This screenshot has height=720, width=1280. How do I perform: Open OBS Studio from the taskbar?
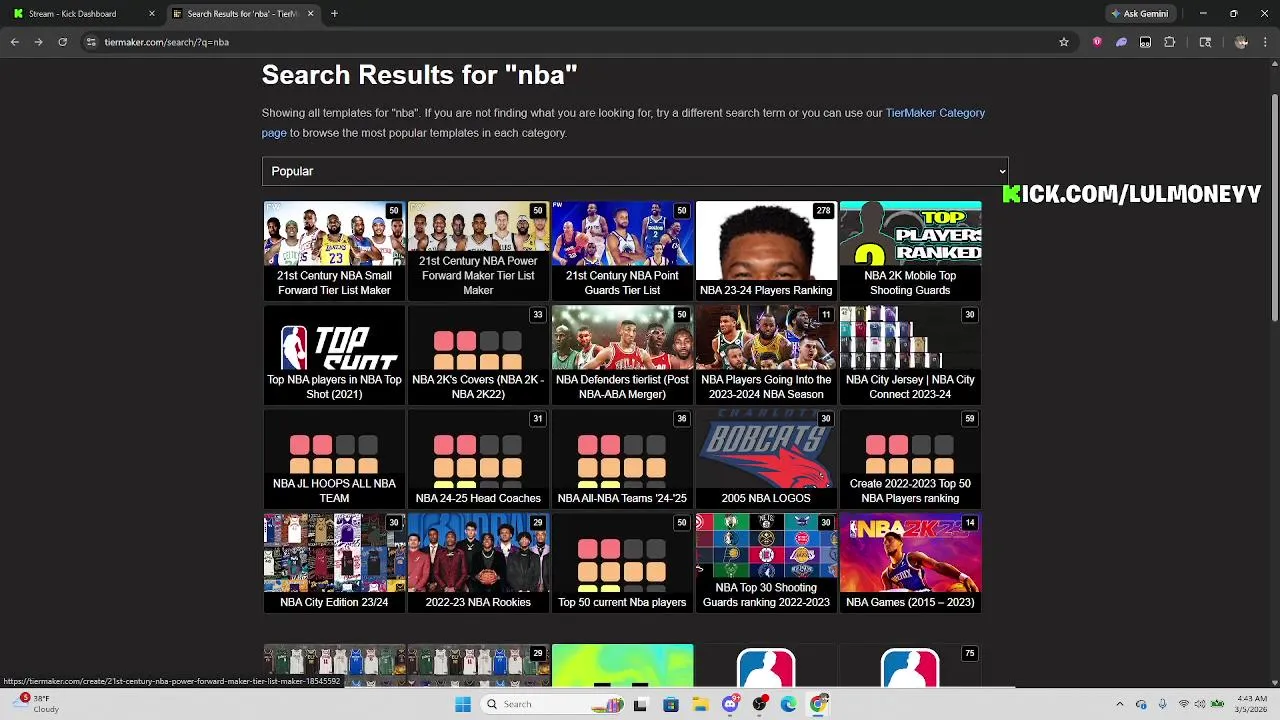[760, 704]
